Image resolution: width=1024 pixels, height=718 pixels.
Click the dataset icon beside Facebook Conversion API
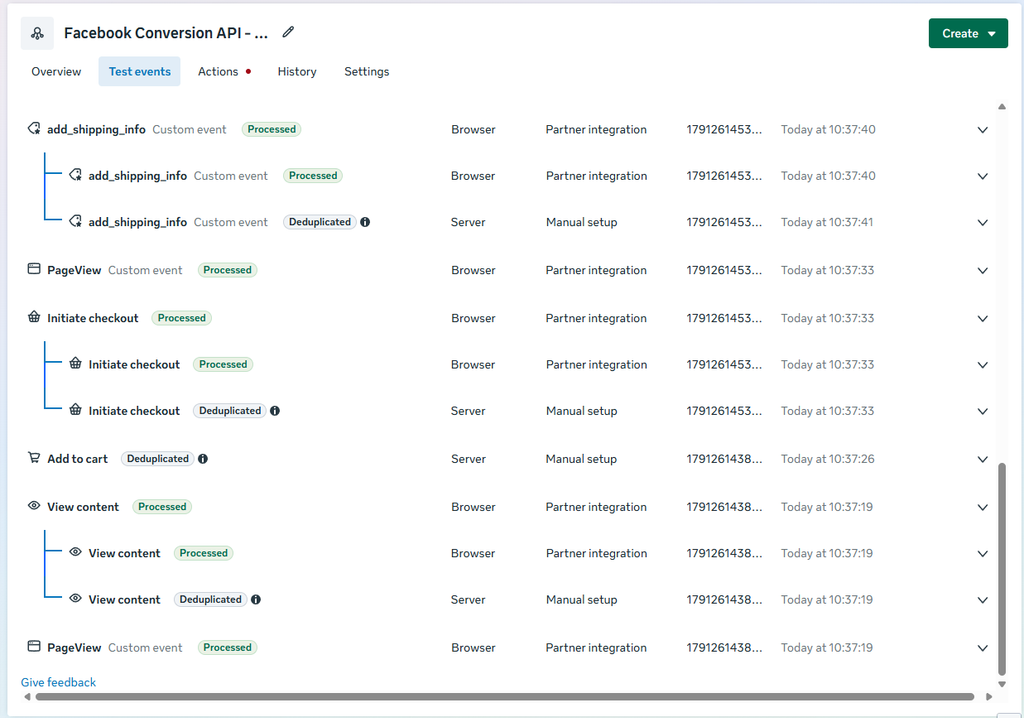37,33
